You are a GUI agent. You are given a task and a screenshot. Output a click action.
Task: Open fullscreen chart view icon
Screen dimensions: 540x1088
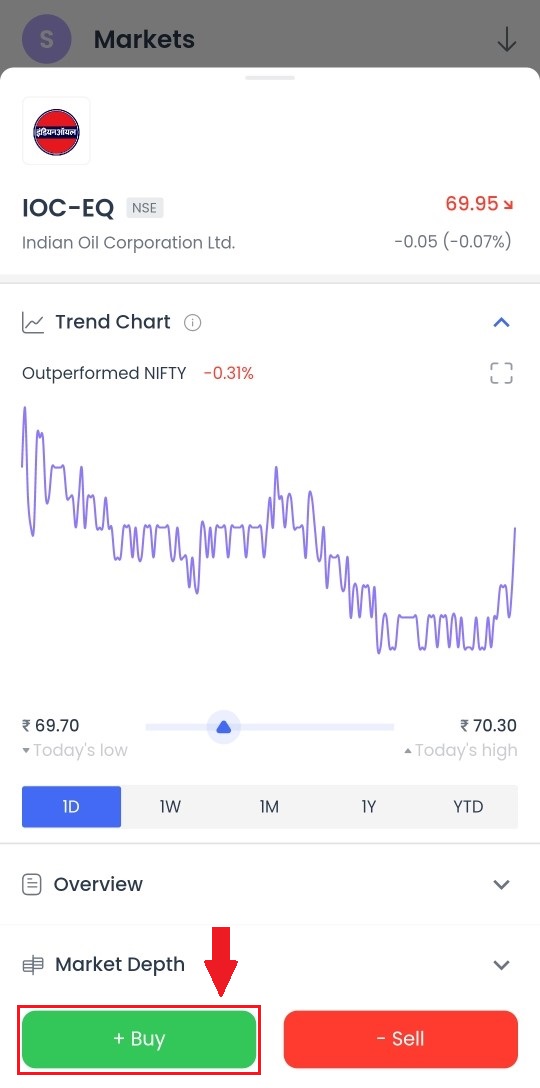501,373
